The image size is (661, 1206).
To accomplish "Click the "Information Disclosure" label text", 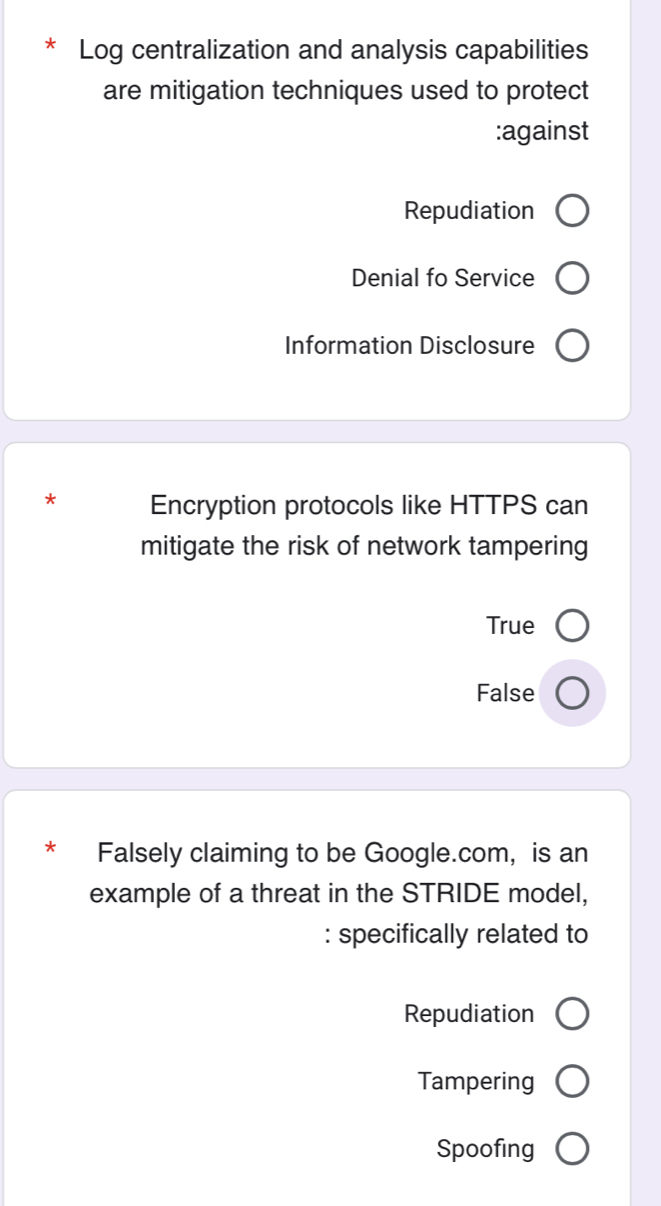I will (409, 346).
